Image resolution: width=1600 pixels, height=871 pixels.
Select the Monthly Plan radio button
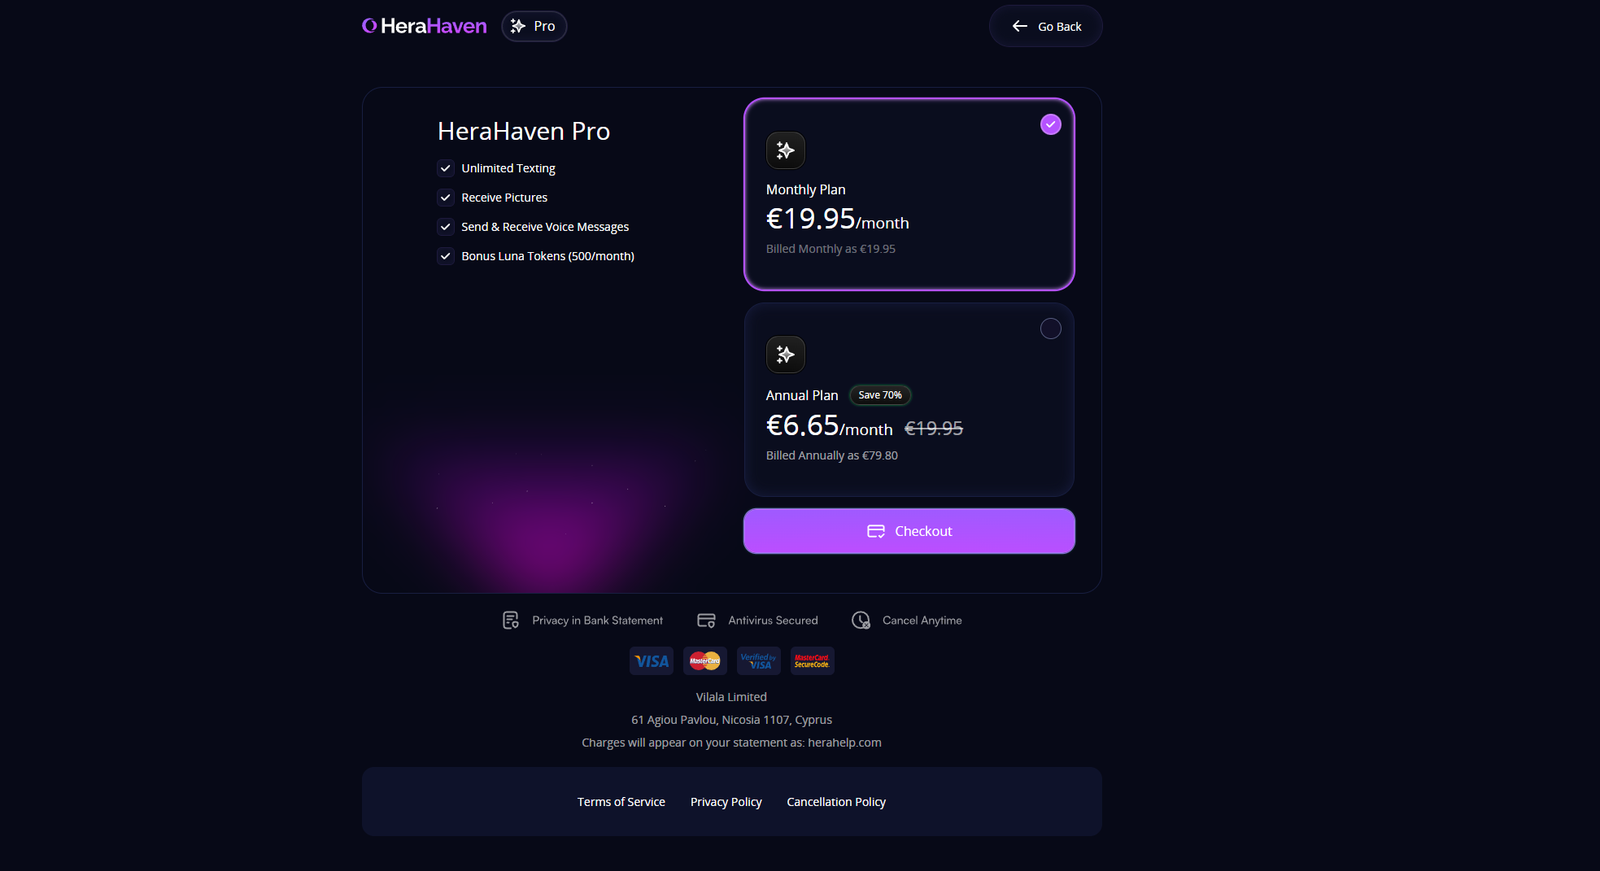tap(1050, 124)
